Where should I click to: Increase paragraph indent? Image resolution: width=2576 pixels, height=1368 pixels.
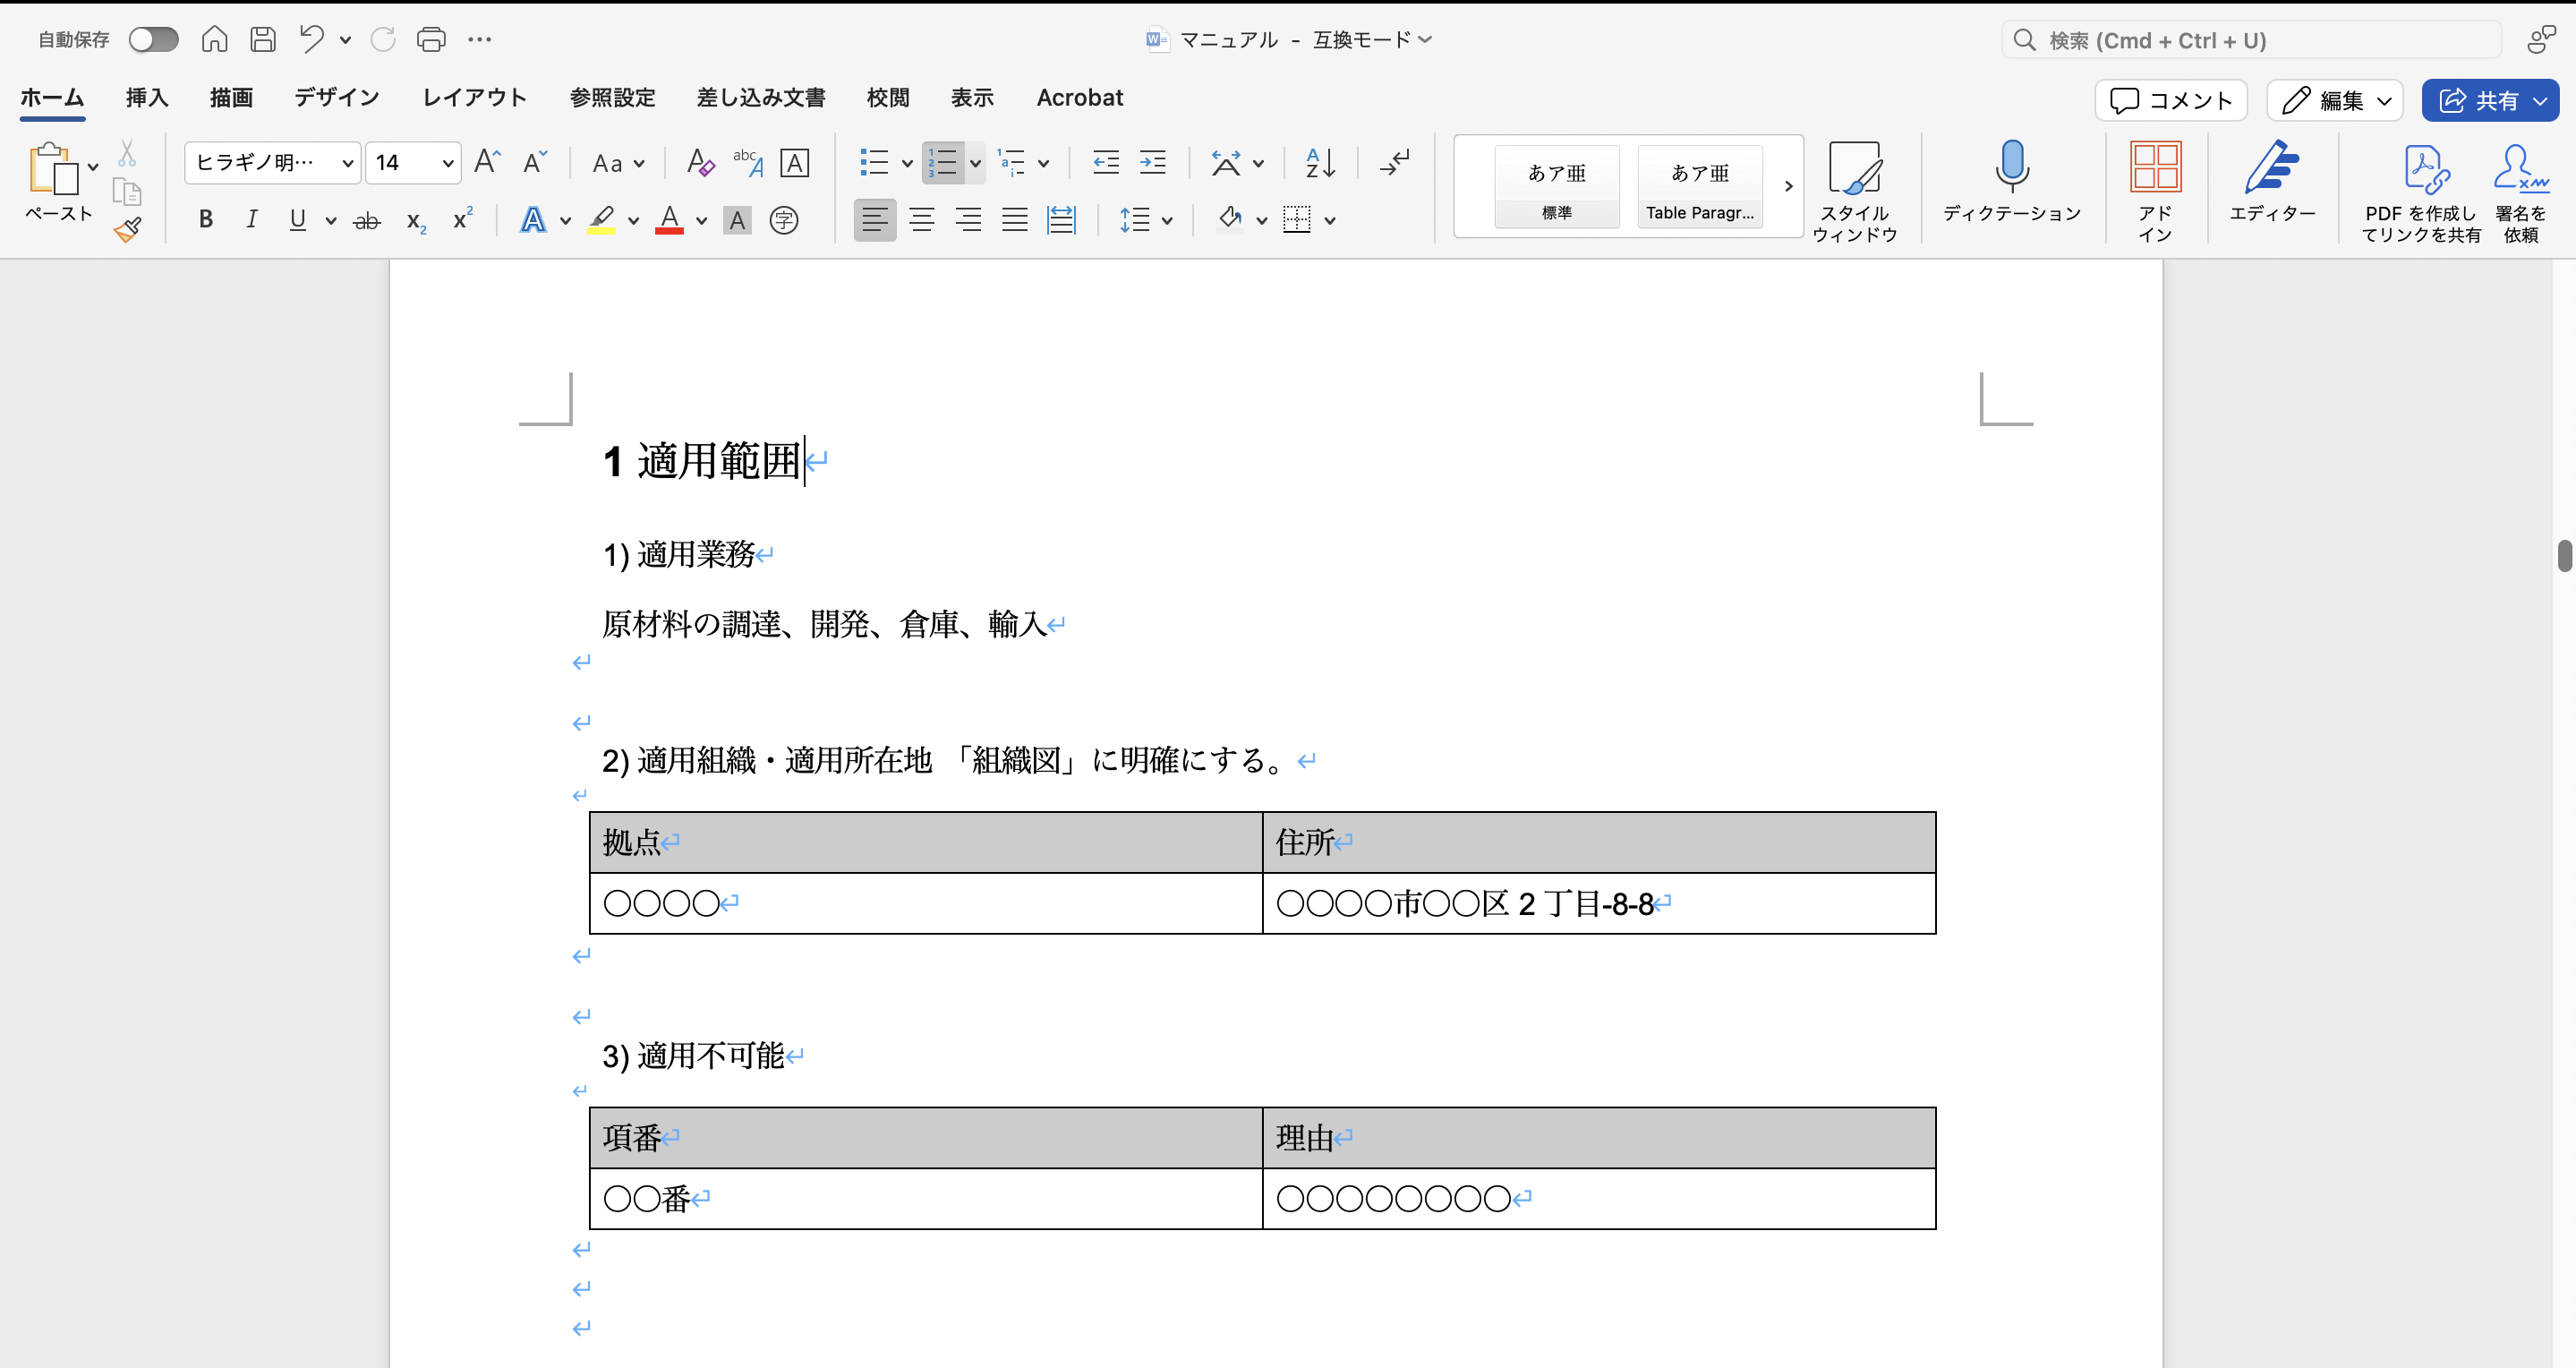tap(1153, 162)
